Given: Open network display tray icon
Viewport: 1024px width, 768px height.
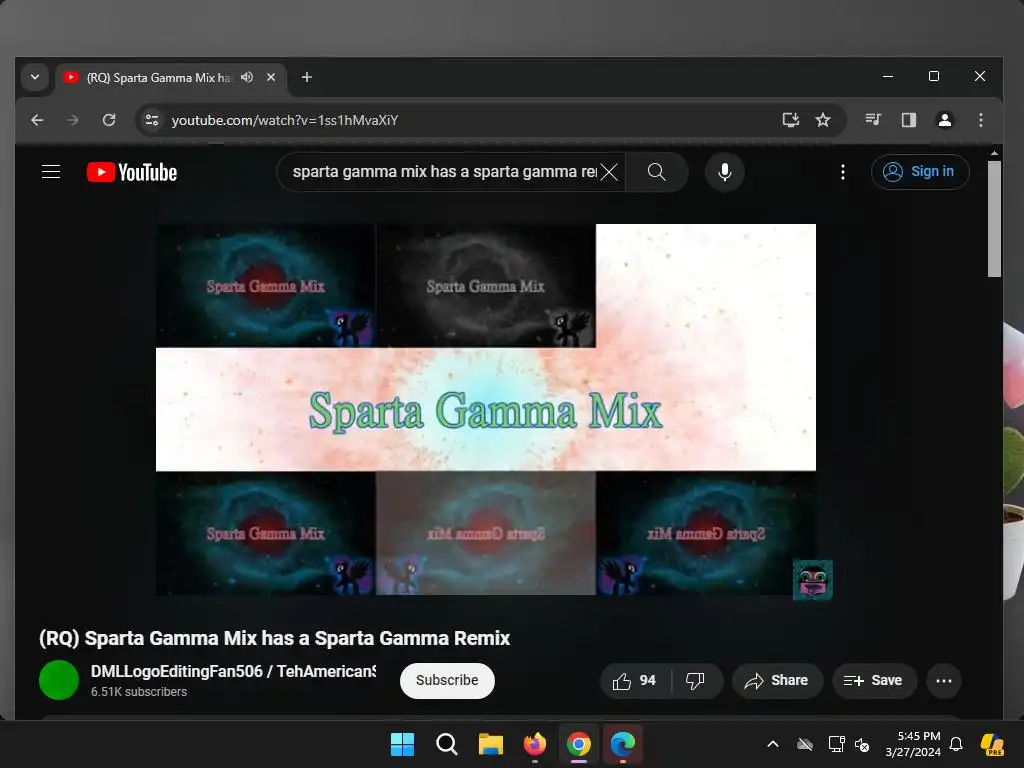Looking at the screenshot, I should [837, 744].
